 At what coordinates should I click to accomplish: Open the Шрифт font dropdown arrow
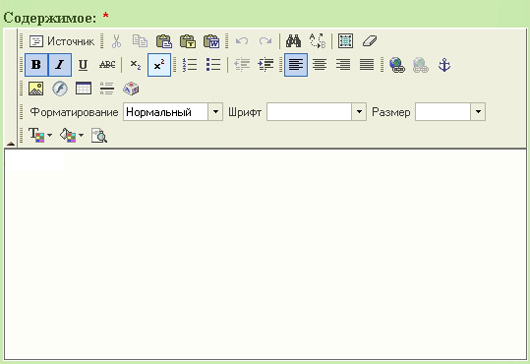tap(359, 112)
